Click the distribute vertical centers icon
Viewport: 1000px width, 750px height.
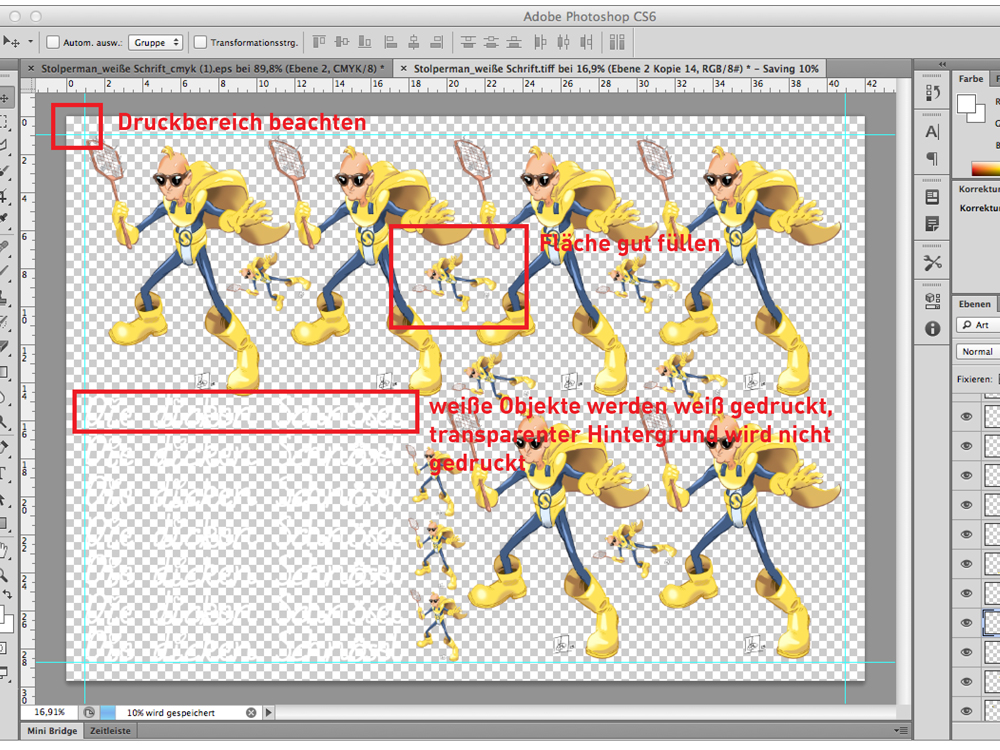[491, 42]
